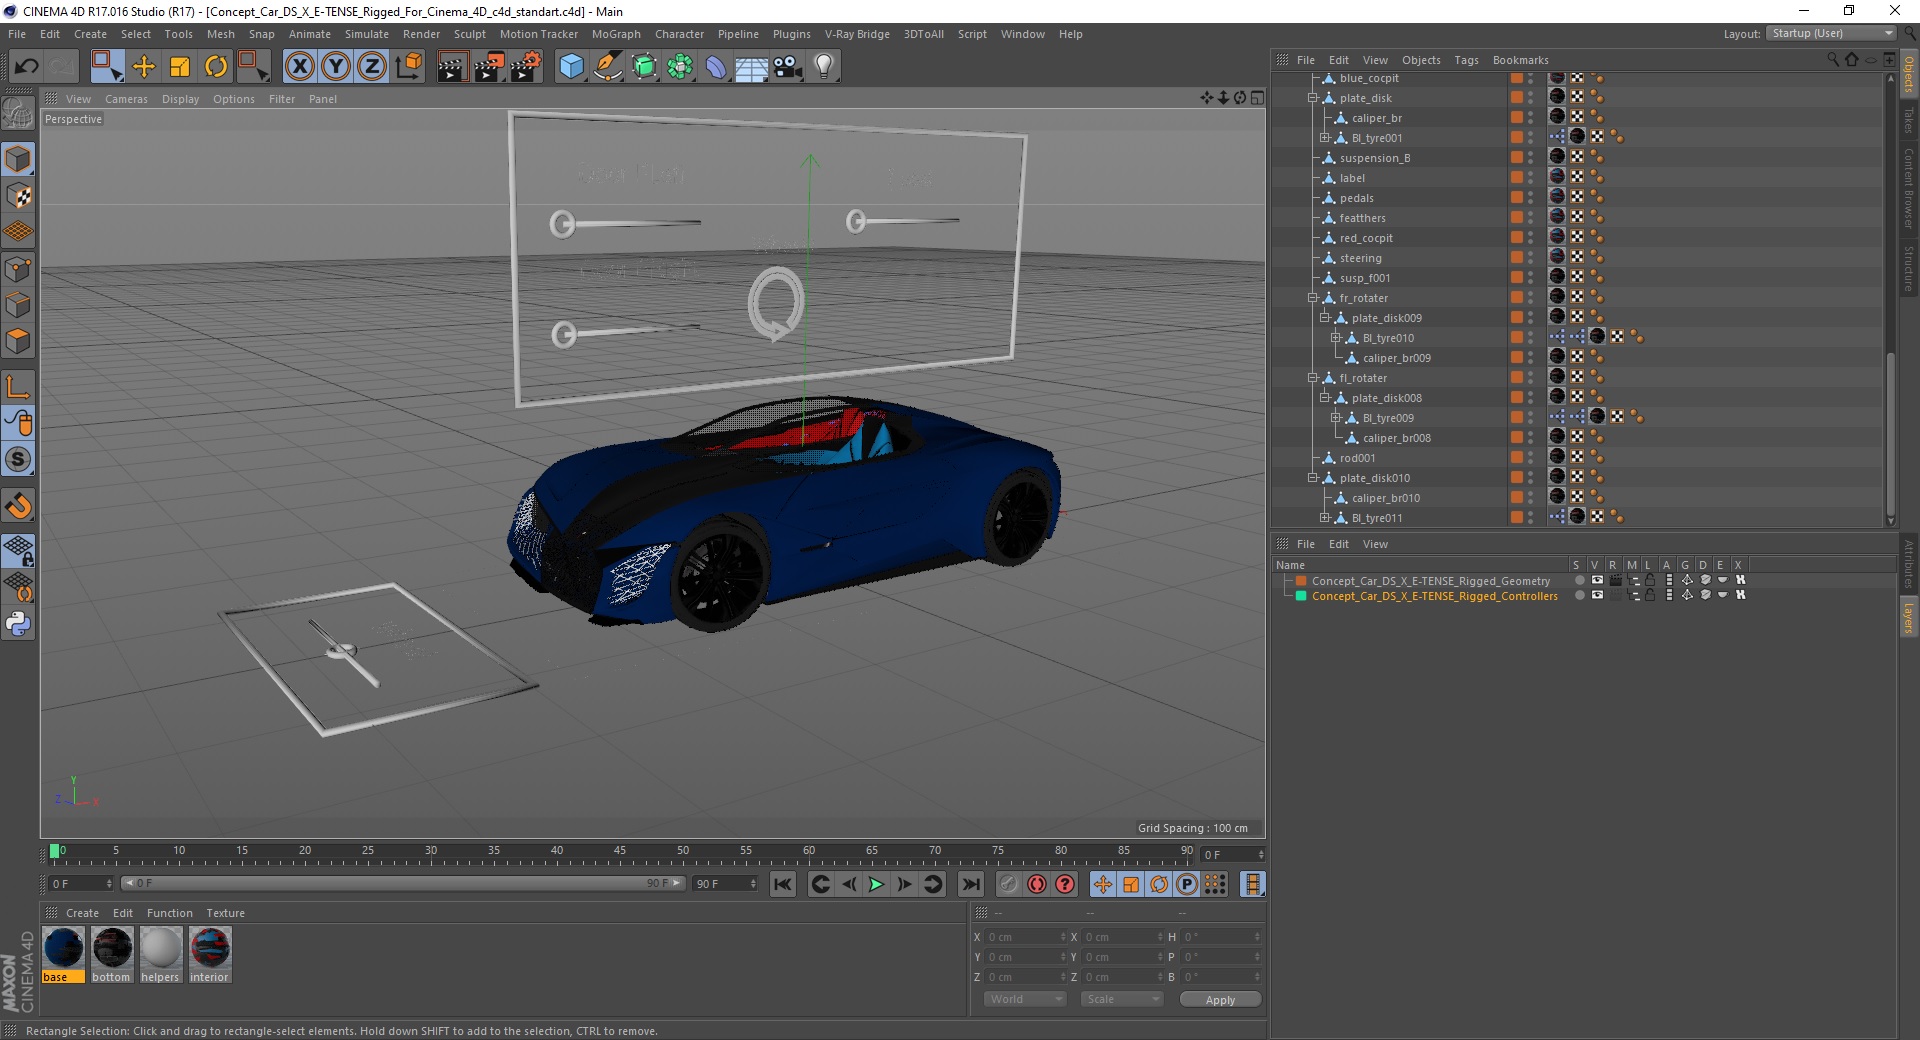Go to the end of the animation
The image size is (1920, 1040).
click(x=970, y=884)
